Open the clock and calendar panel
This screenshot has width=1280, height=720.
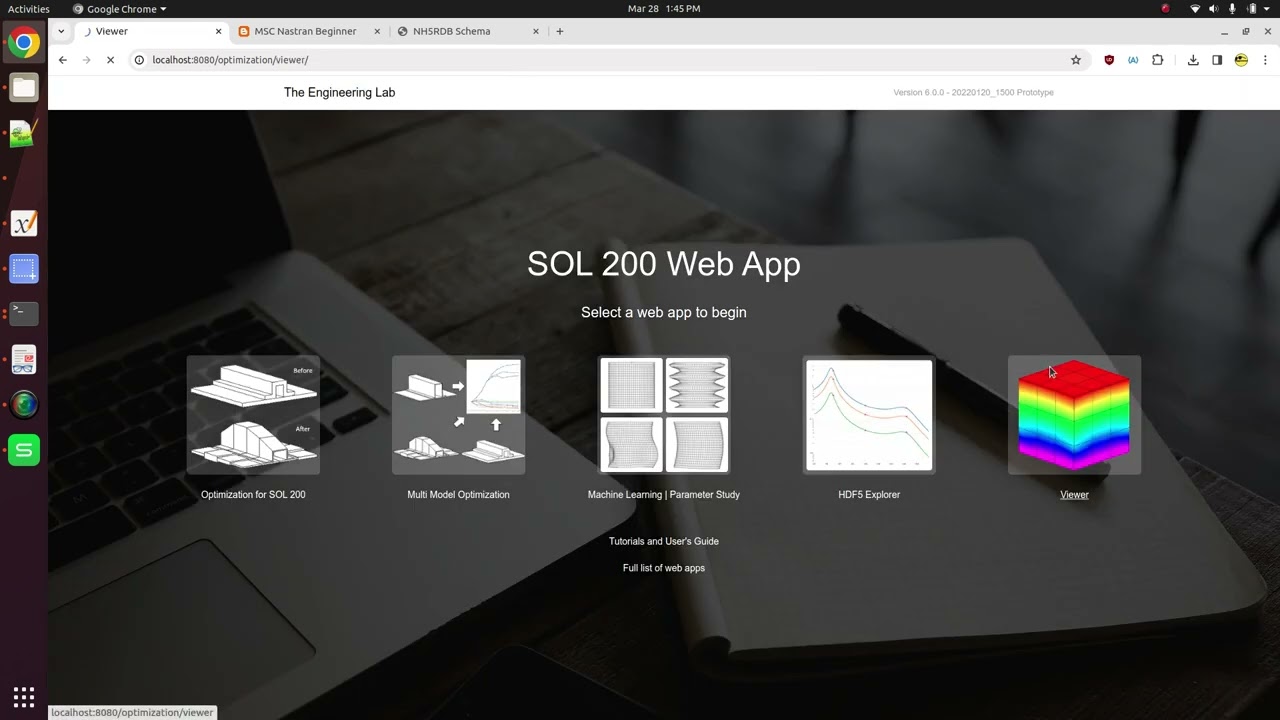[664, 9]
